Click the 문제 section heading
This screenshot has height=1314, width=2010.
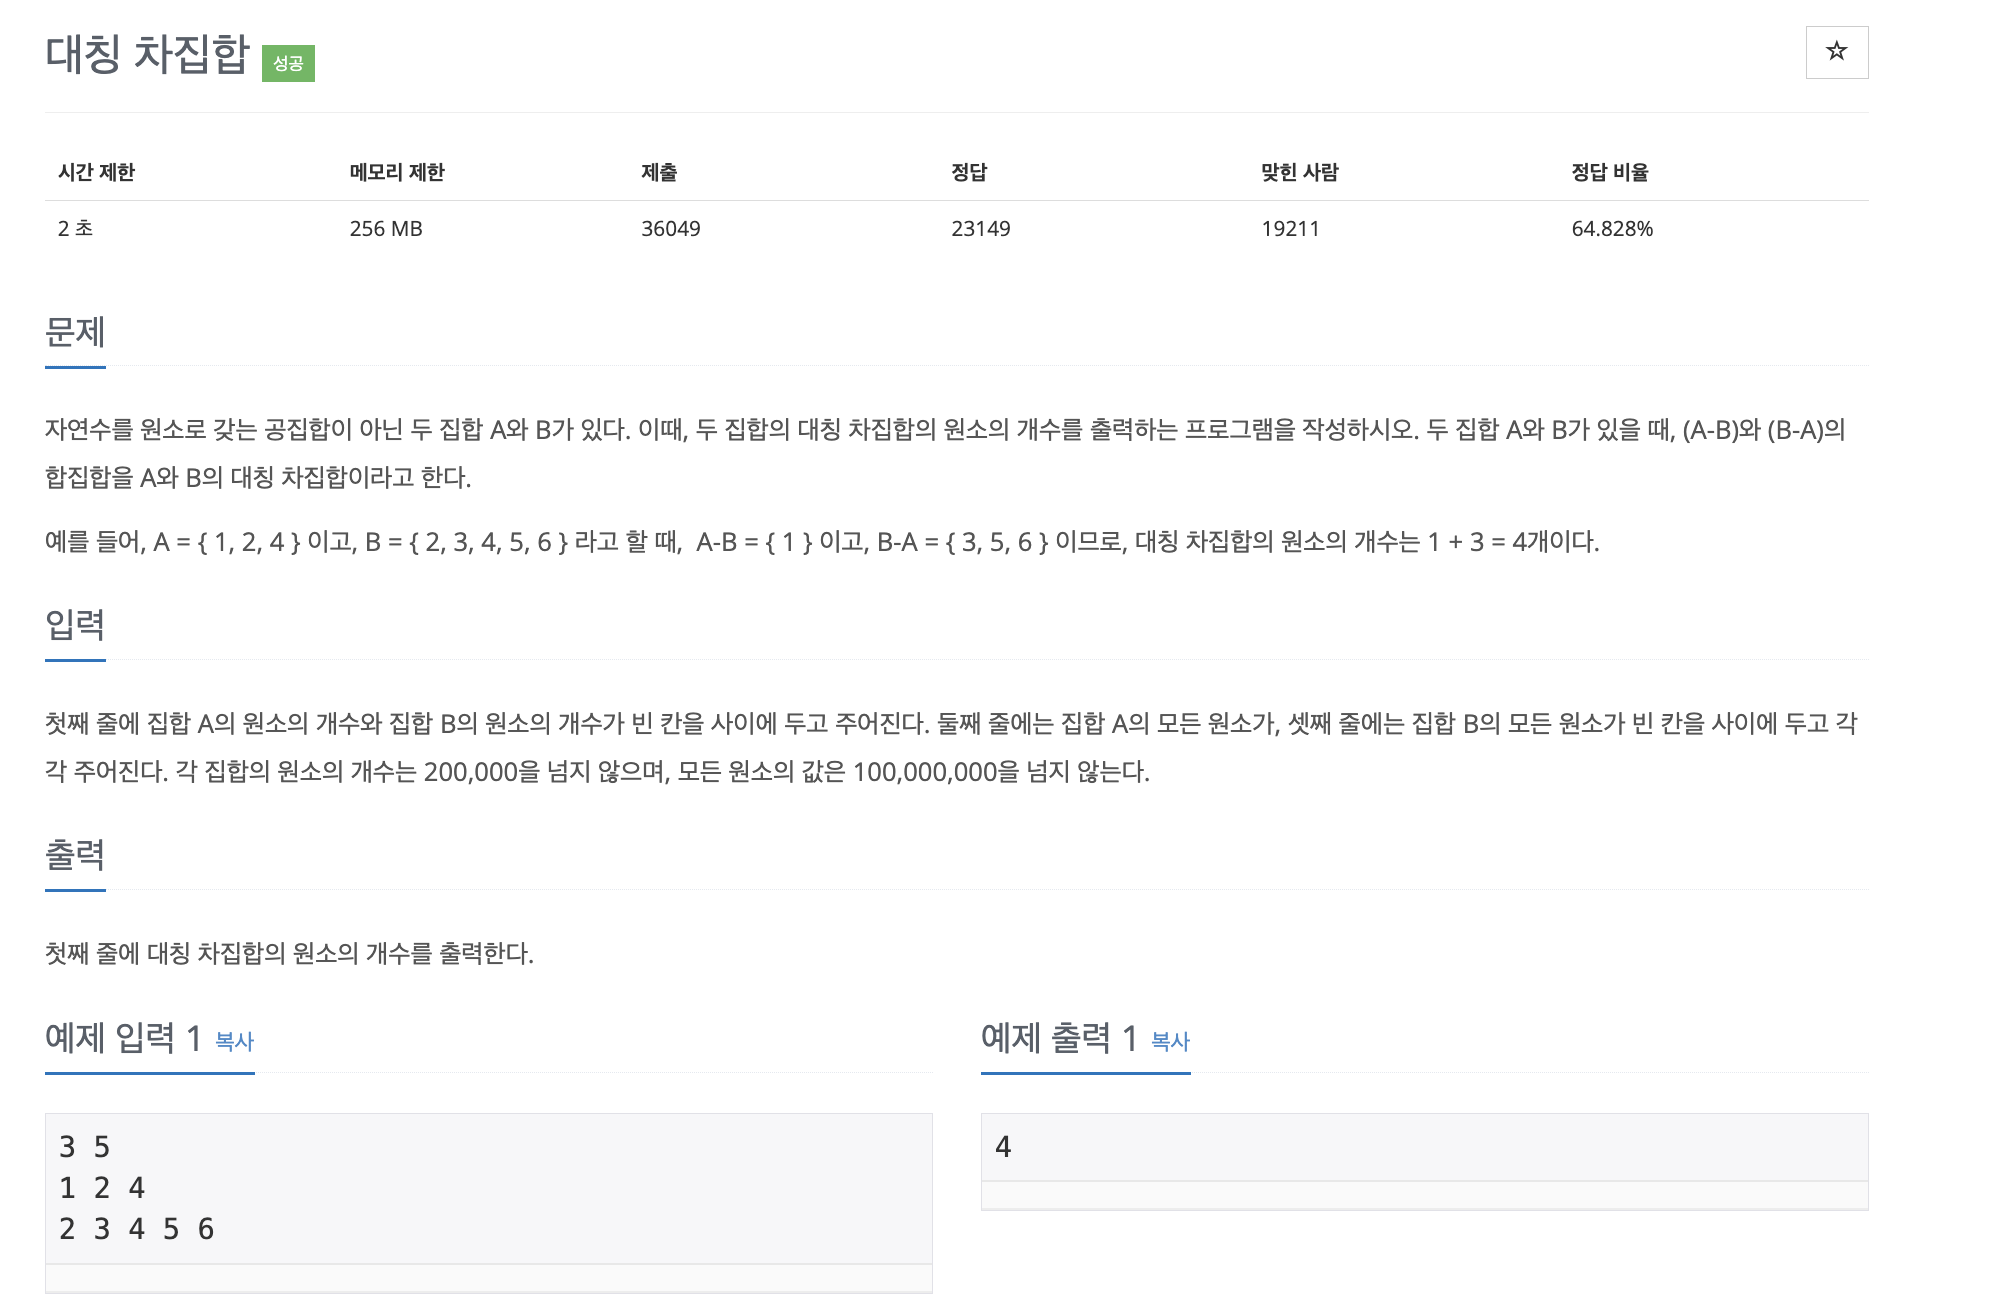pyautogui.click(x=75, y=332)
